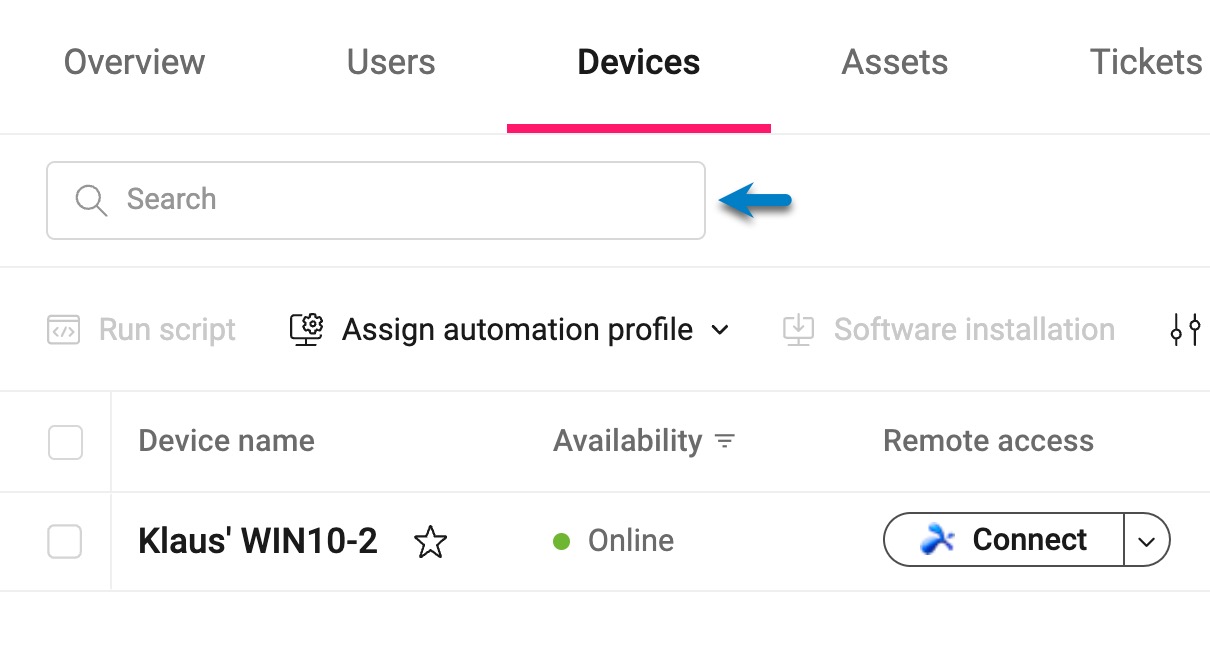Open the column settings sliders icon
The width and height of the screenshot is (1210, 654).
(x=1185, y=329)
